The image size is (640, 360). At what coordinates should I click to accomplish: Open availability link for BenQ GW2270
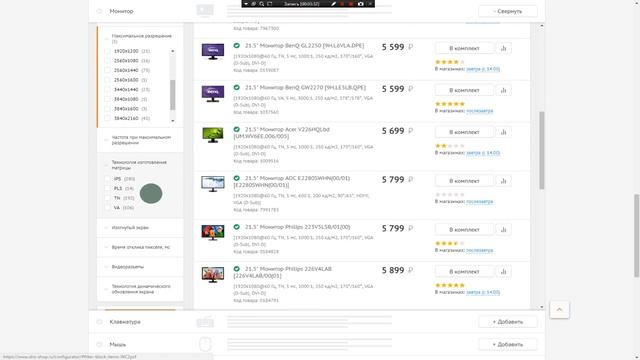click(480, 111)
